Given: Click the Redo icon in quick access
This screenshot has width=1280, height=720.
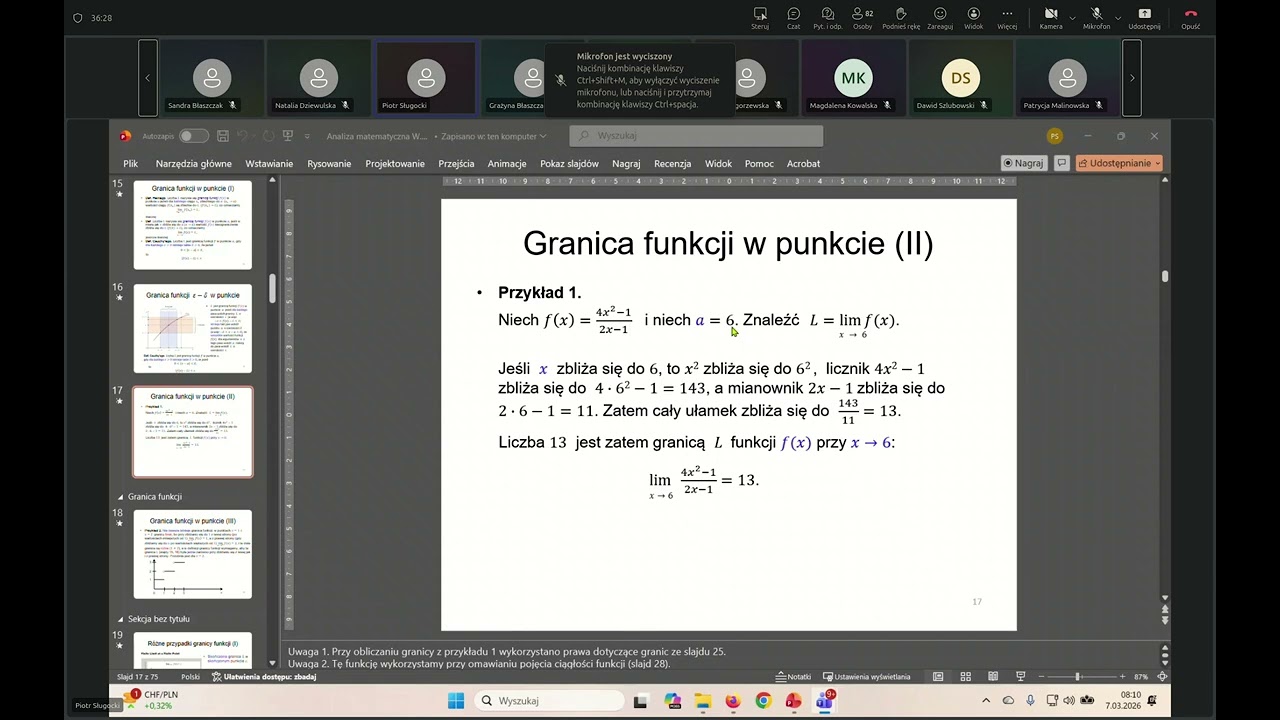Looking at the screenshot, I should (x=268, y=136).
